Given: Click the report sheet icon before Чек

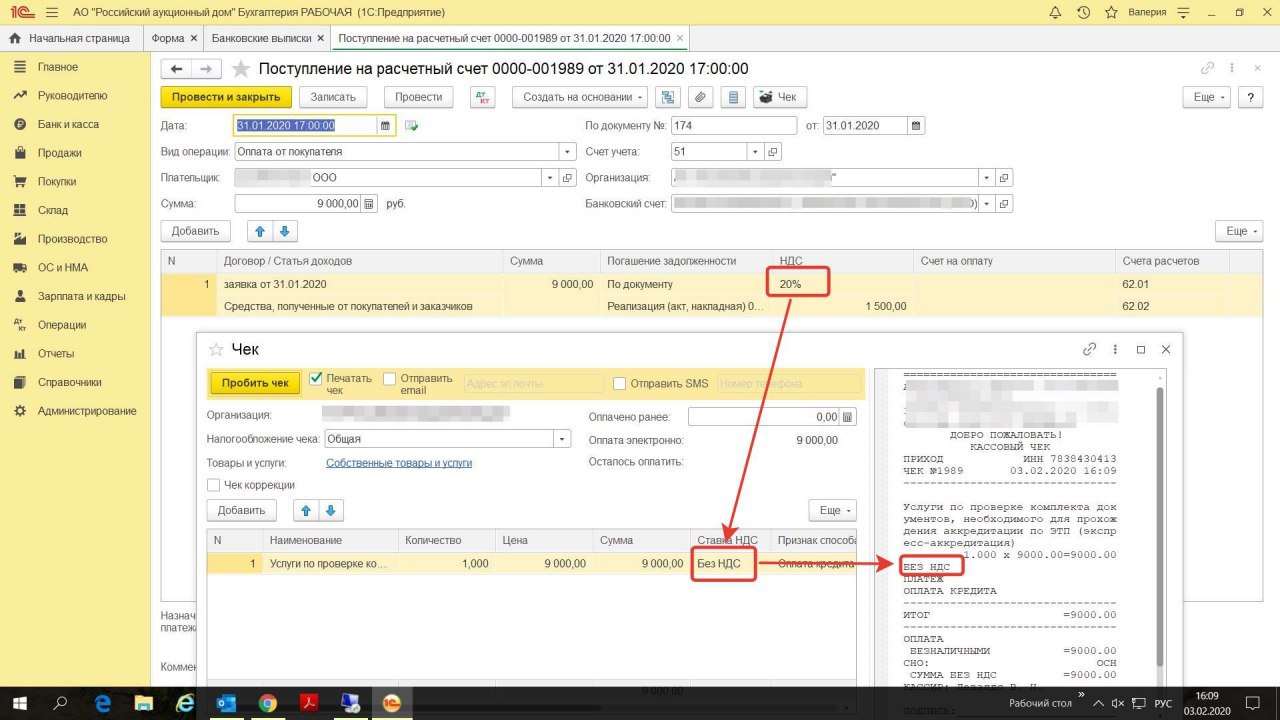Looking at the screenshot, I should [x=733, y=97].
